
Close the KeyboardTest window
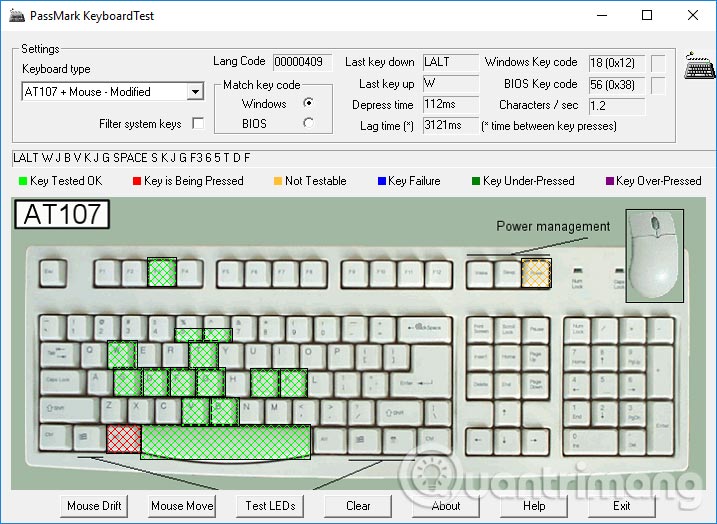693,16
